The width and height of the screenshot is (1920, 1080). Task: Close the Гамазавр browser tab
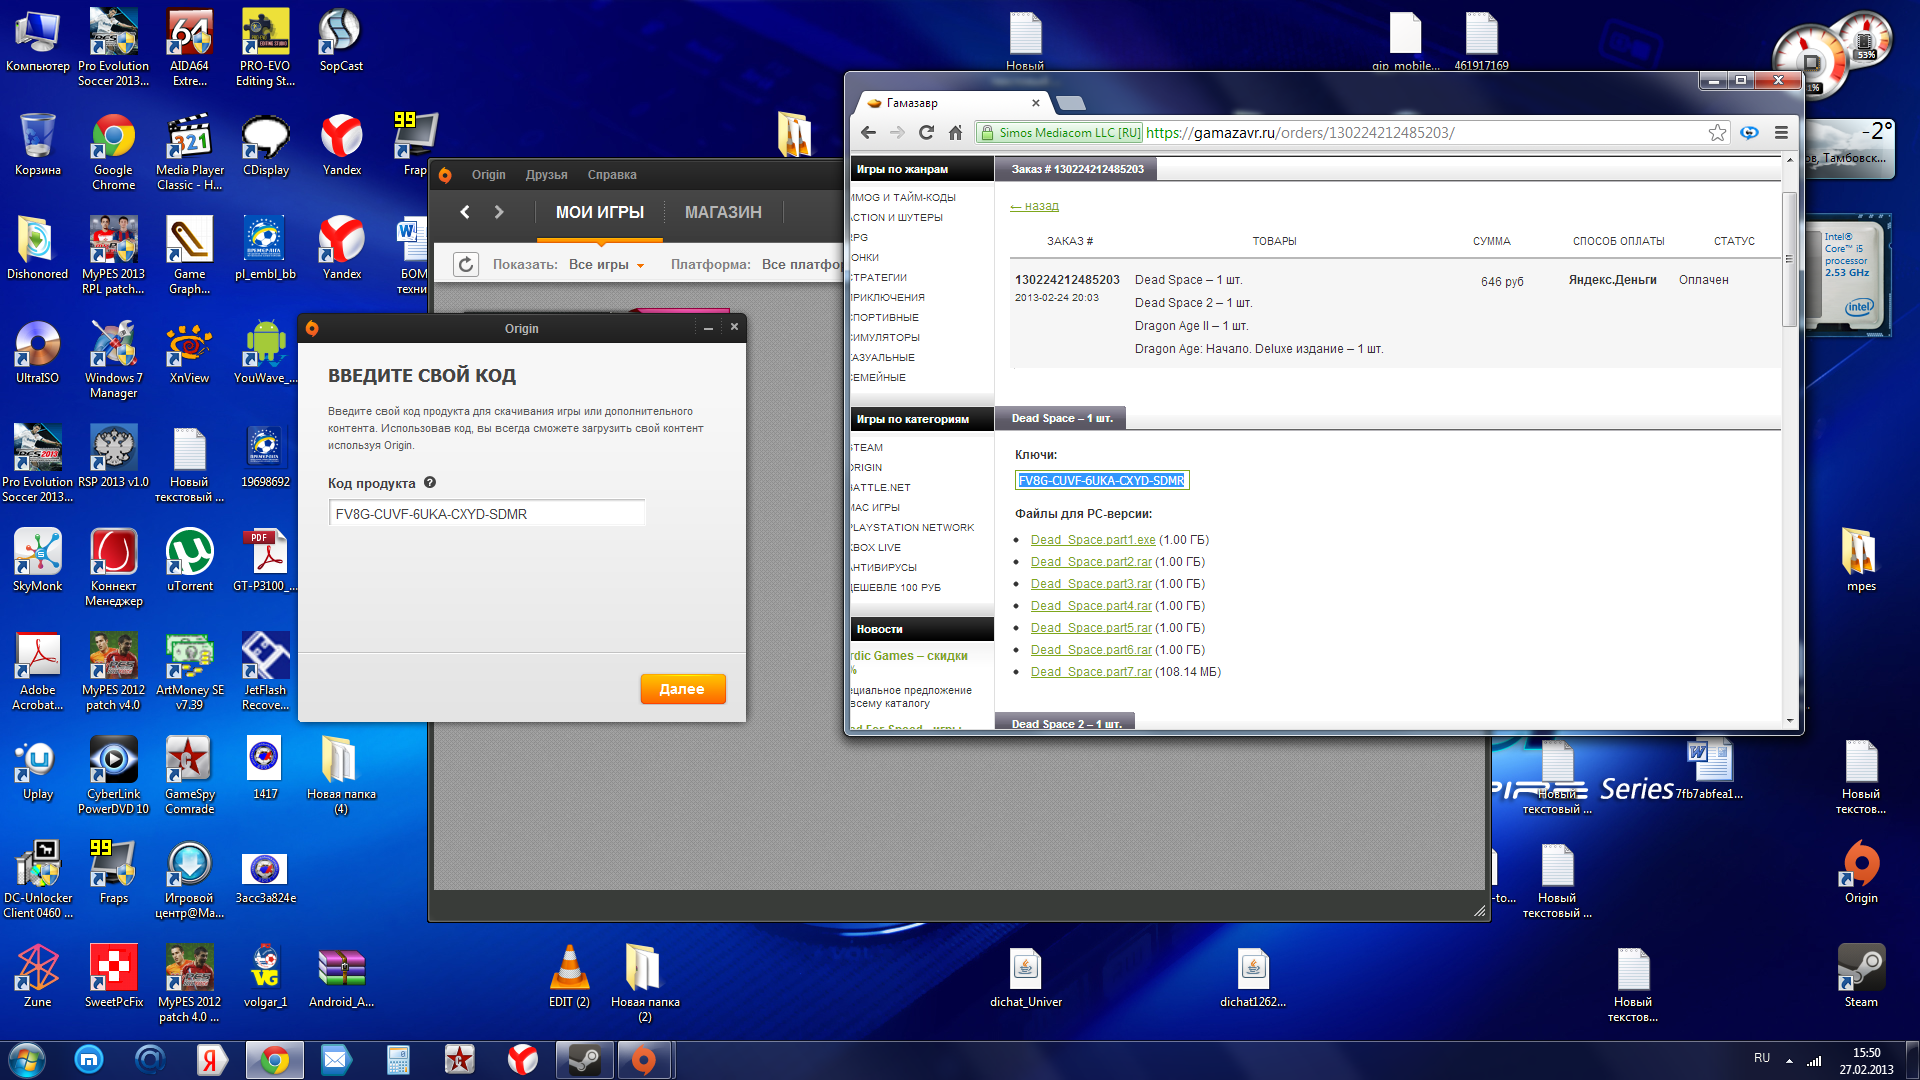tap(1036, 102)
